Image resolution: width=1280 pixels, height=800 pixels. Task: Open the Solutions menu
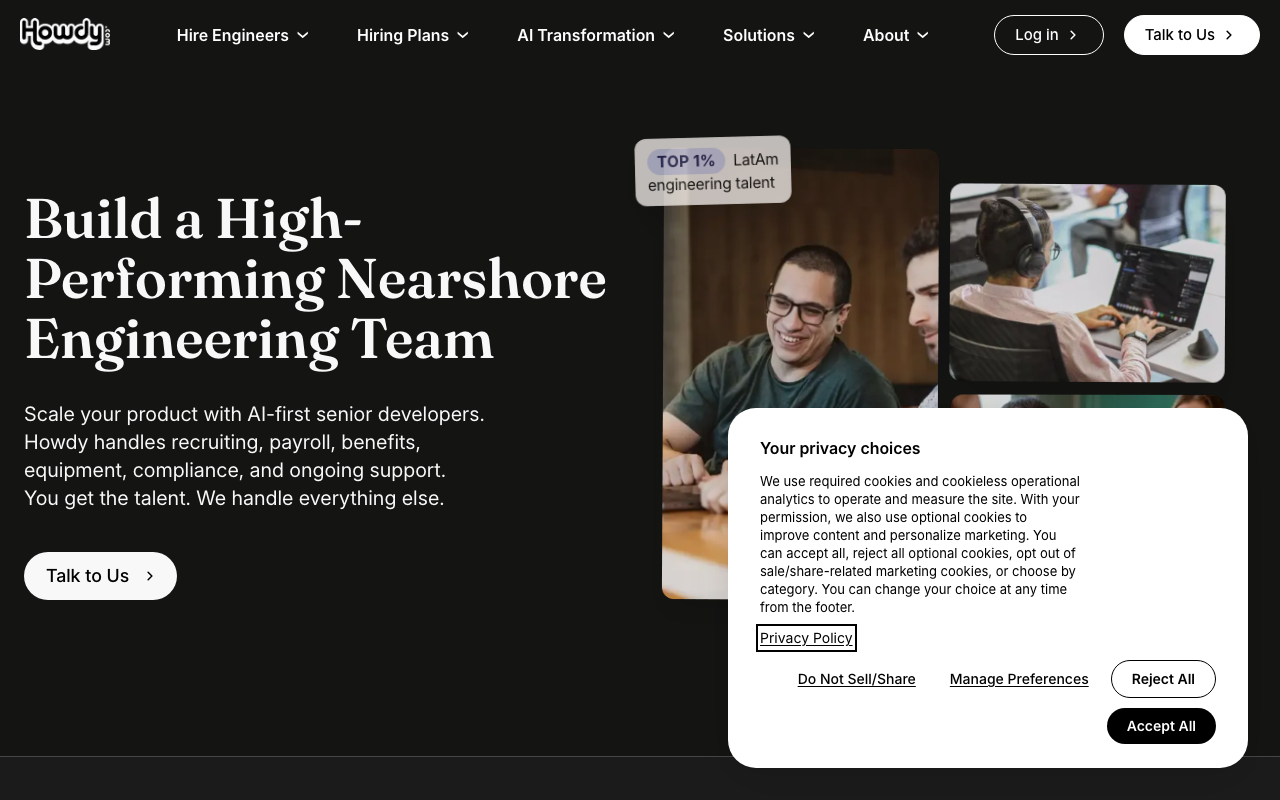758,35
